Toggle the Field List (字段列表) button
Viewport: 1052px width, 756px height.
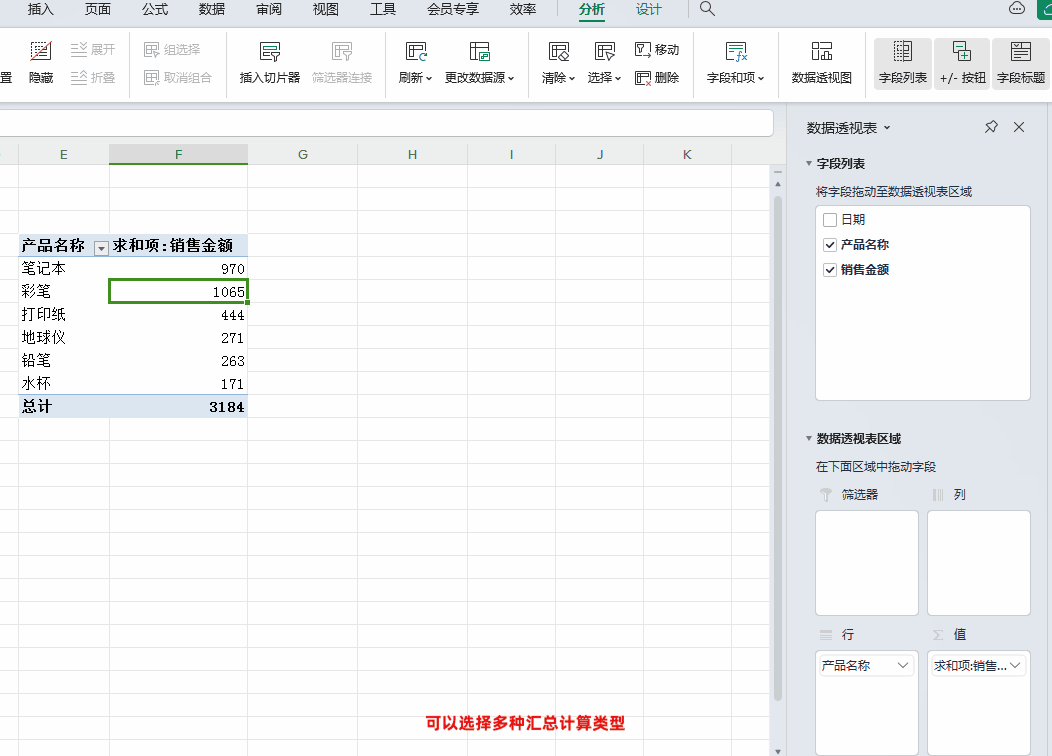pyautogui.click(x=903, y=63)
